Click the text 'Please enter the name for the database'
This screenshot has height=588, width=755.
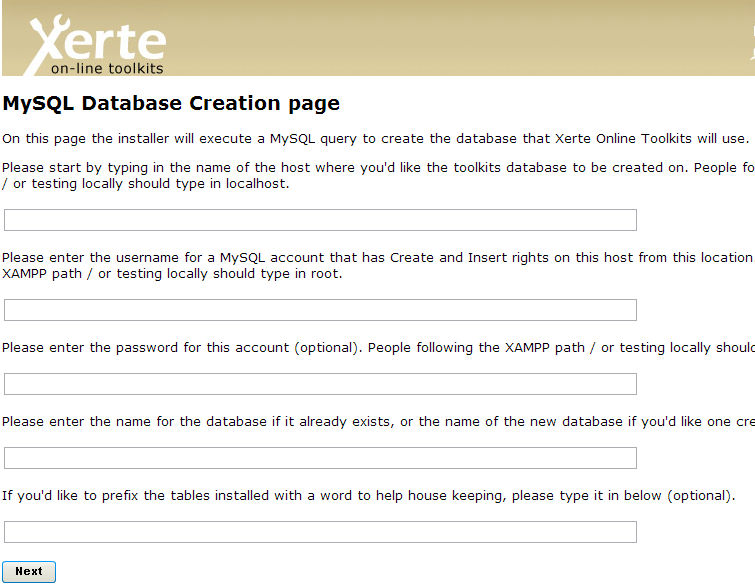tap(134, 422)
